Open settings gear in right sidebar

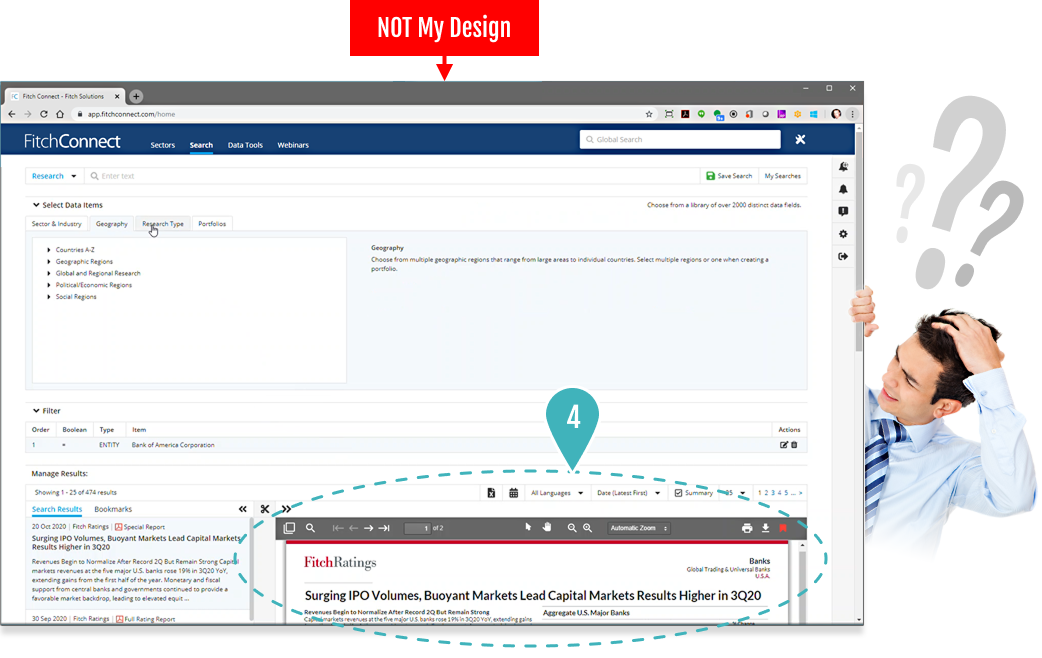(843, 234)
